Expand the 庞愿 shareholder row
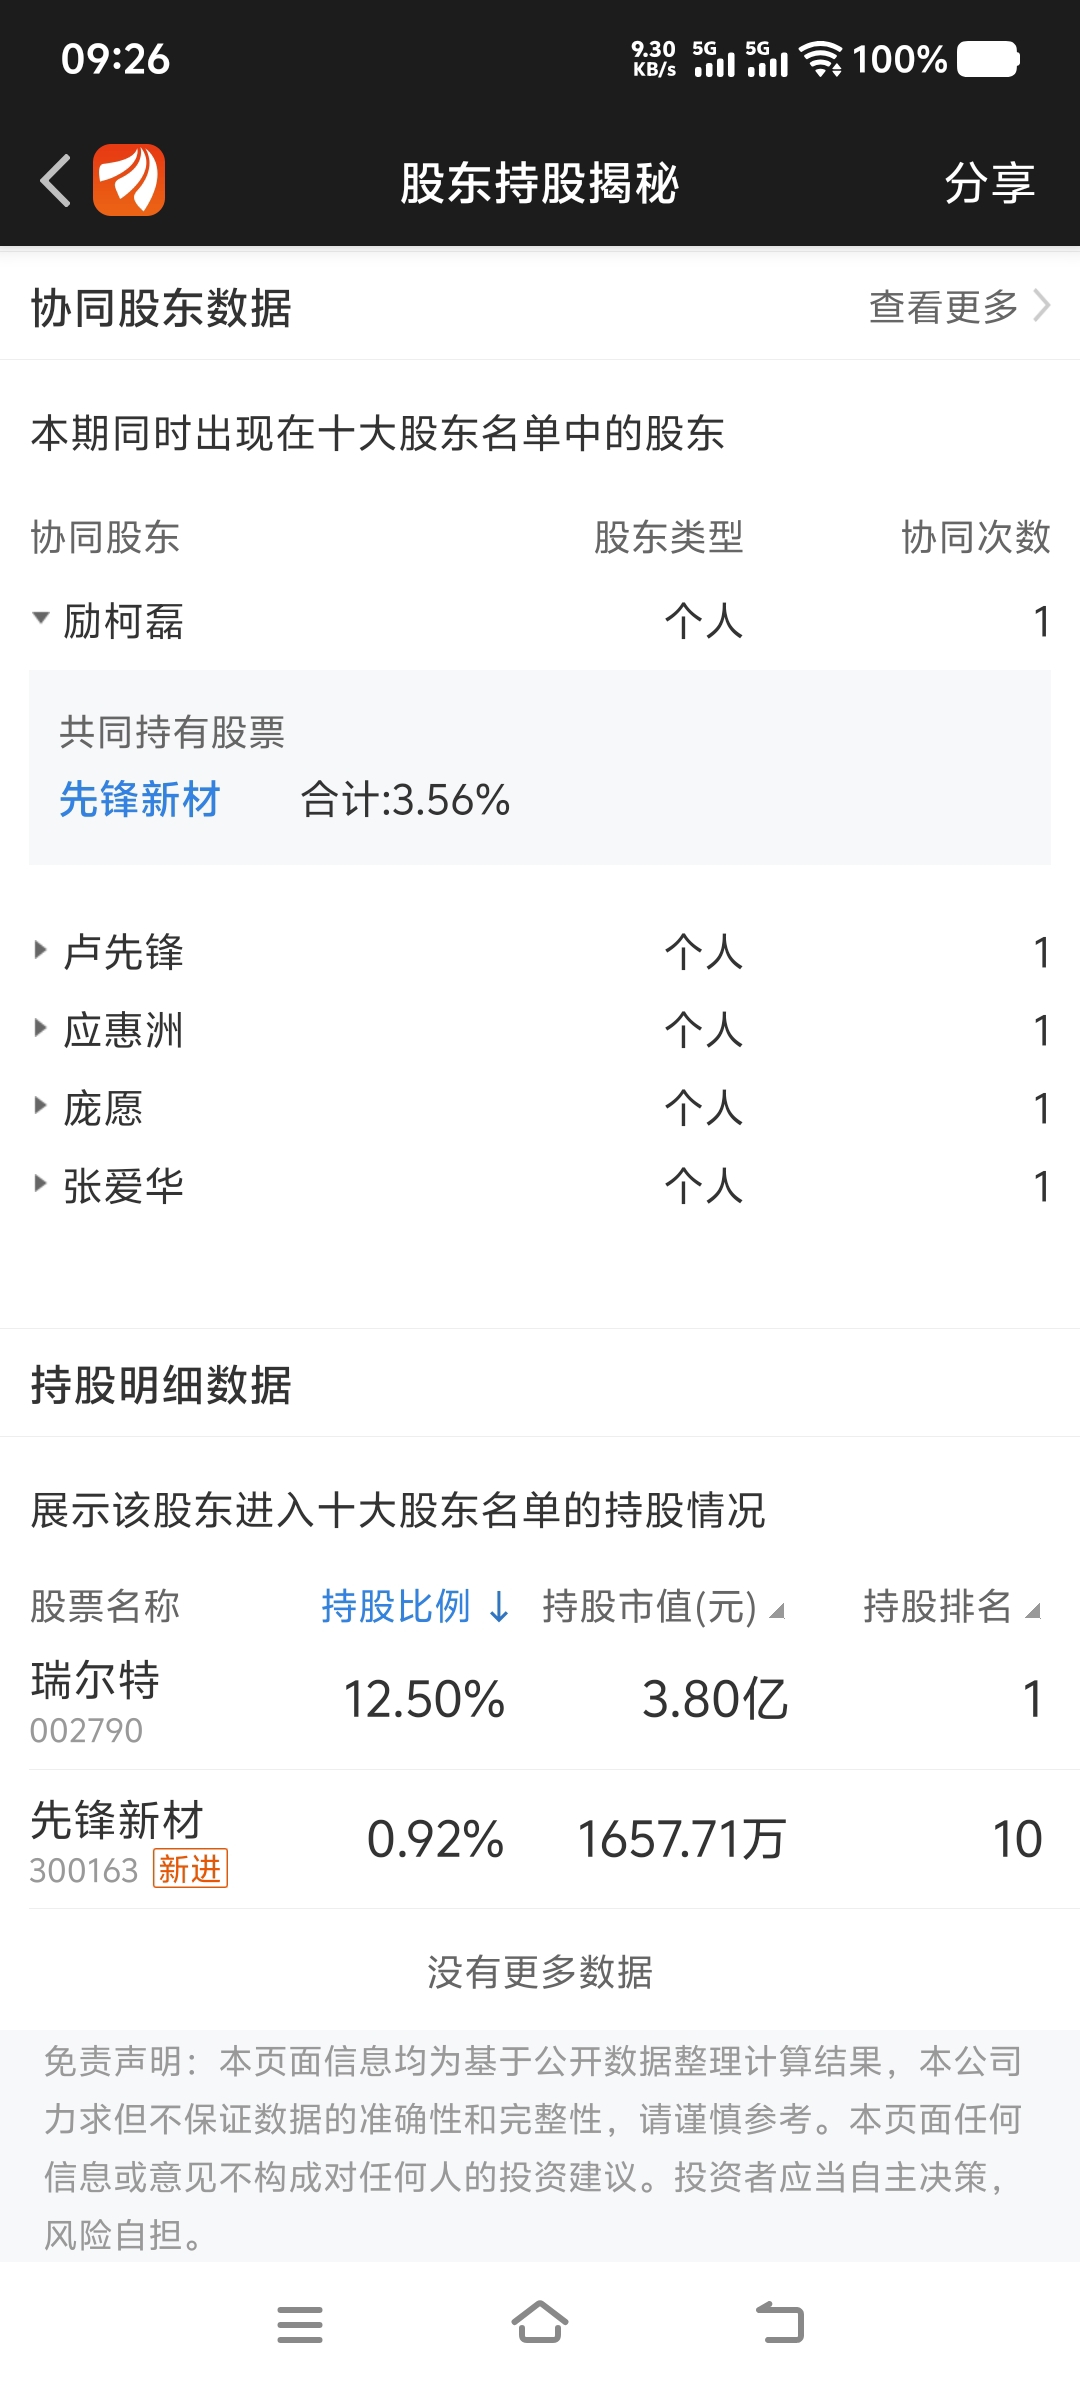Viewport: 1080px width, 2388px height. point(540,1107)
